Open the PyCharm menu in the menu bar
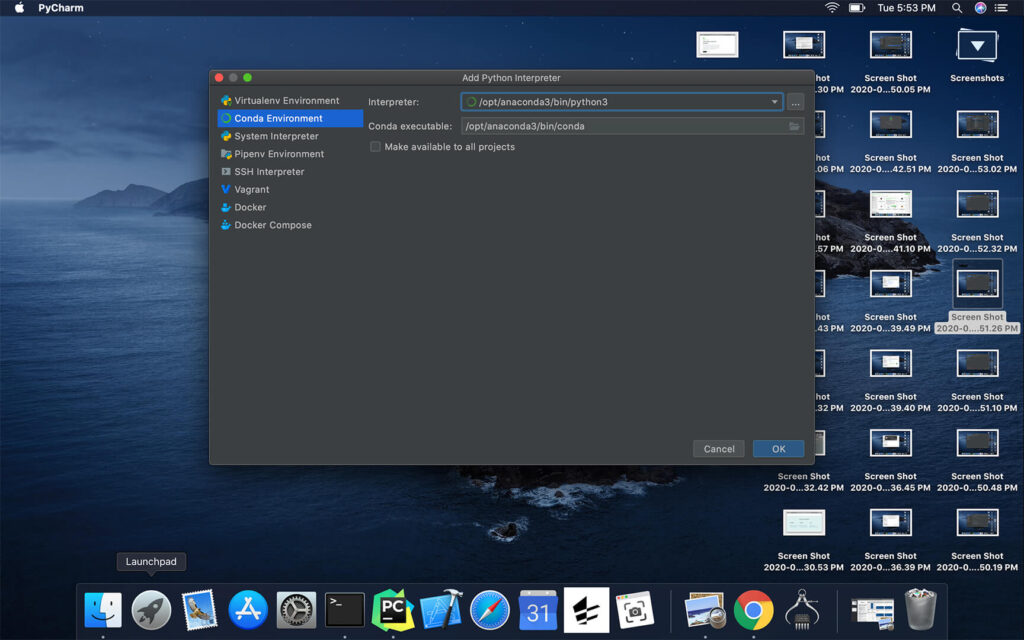1024x640 pixels. click(x=61, y=8)
